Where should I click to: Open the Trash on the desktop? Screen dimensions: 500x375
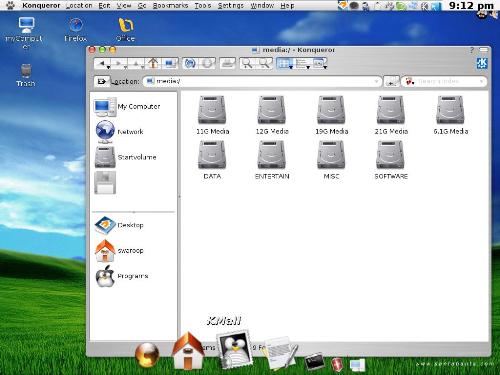tap(26, 75)
